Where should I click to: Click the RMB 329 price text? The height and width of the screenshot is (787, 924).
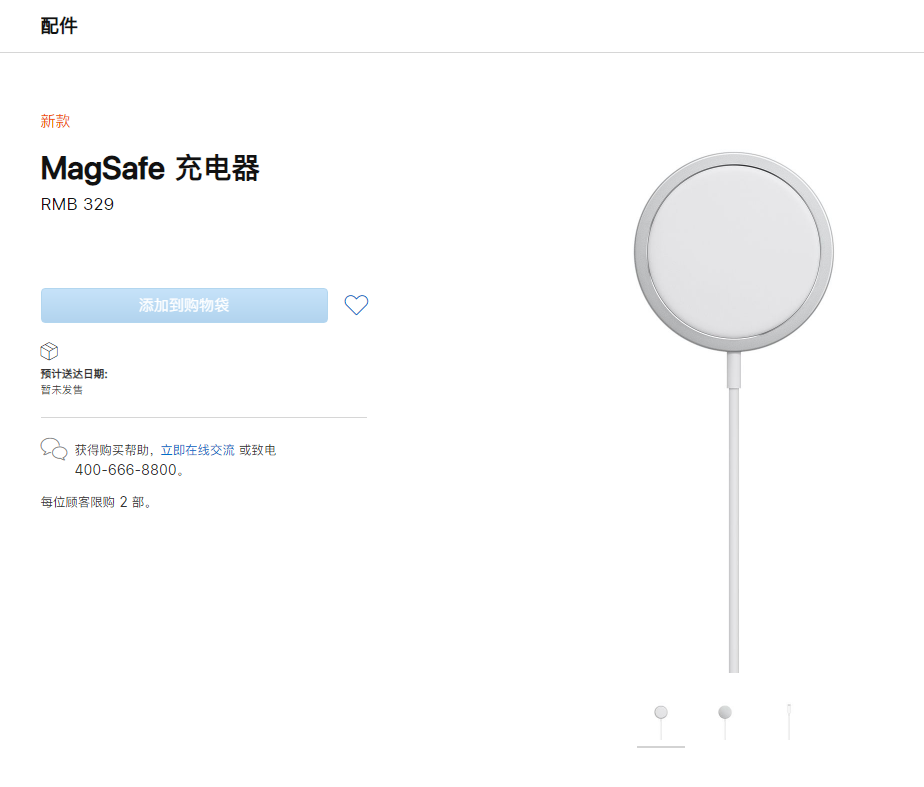tap(75, 204)
